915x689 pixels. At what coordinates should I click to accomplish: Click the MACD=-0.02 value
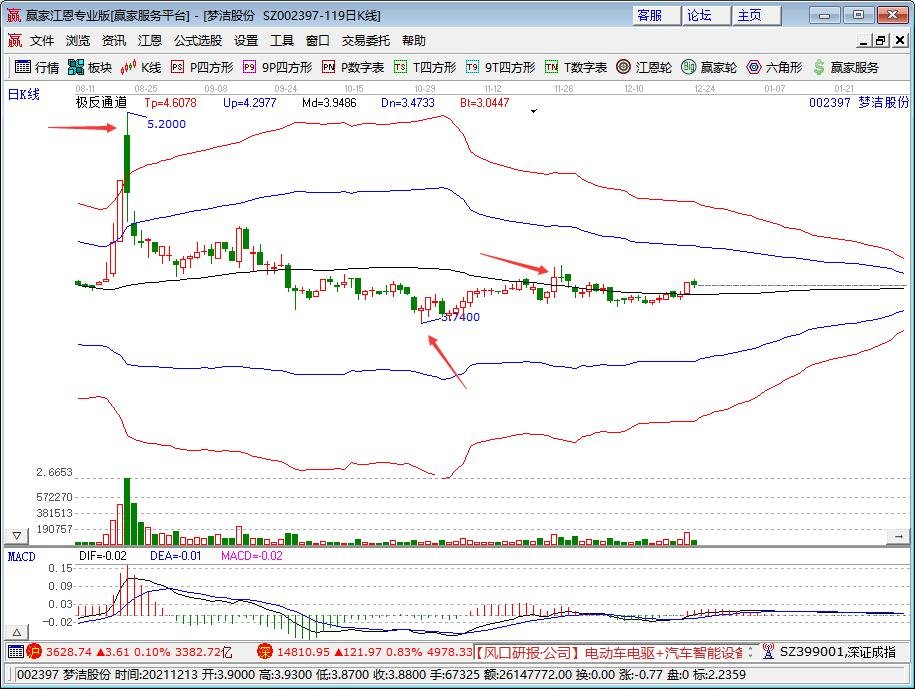252,556
